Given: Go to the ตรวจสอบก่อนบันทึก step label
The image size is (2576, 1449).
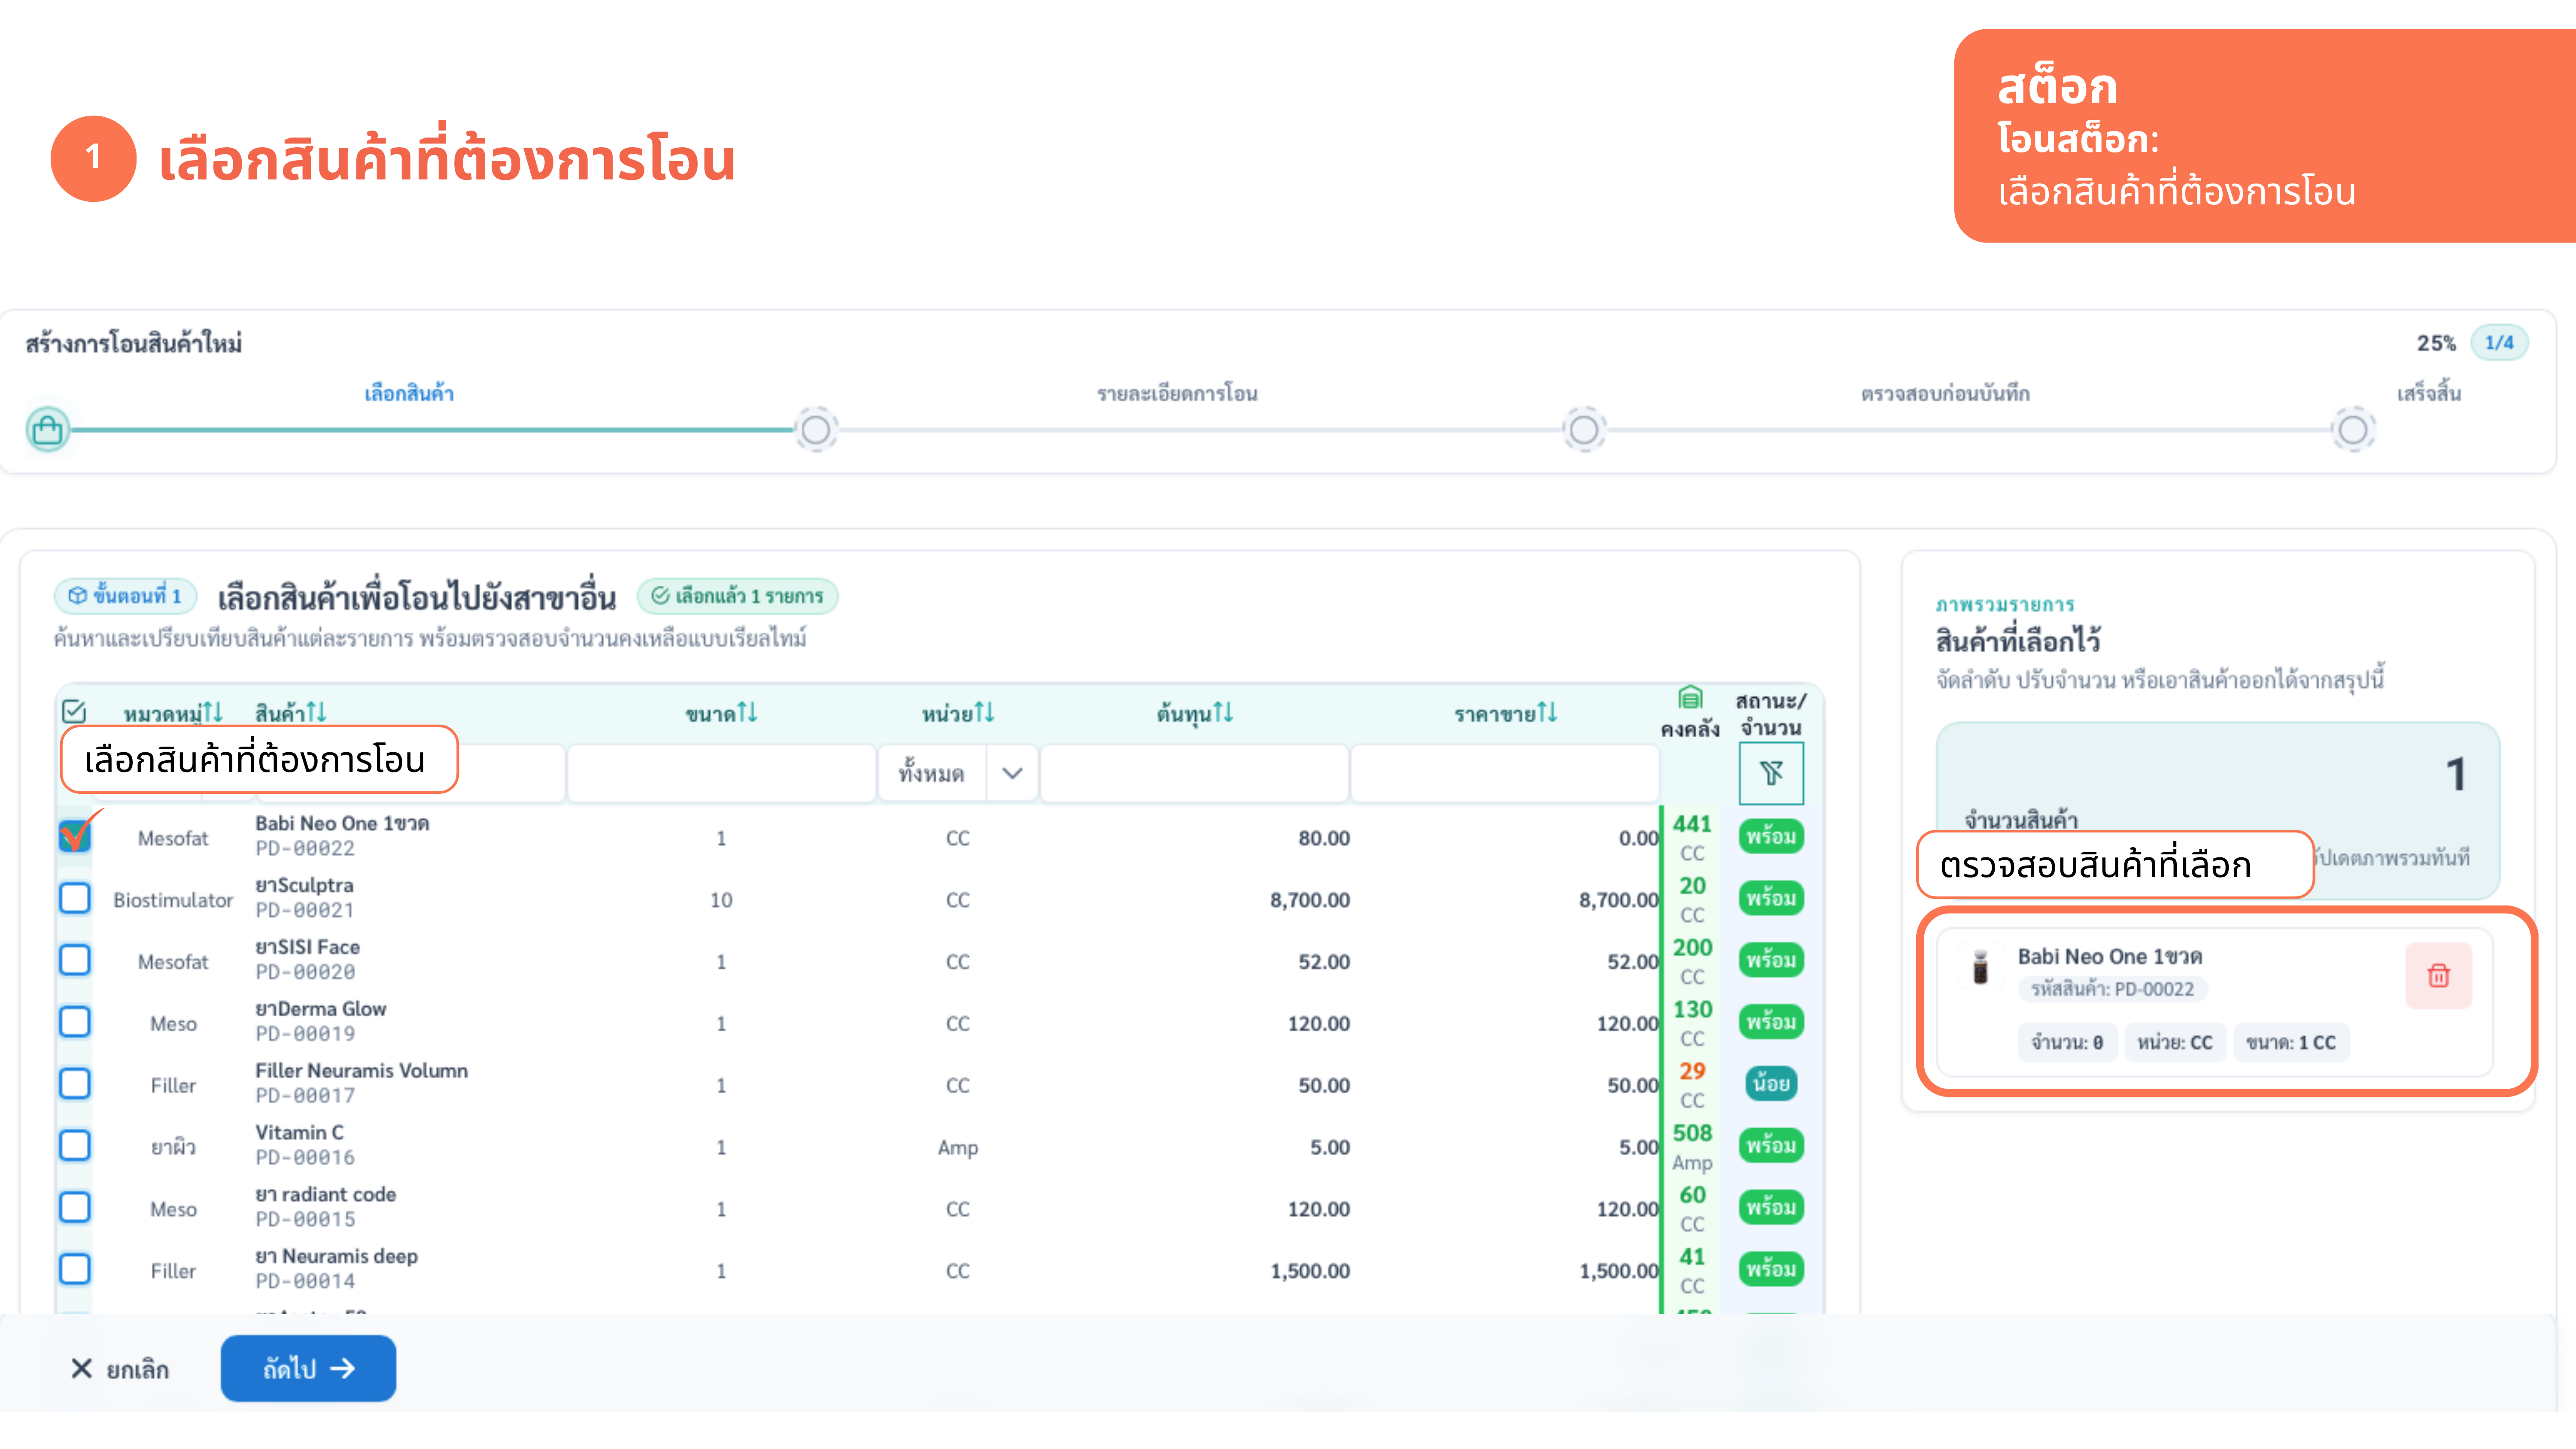Looking at the screenshot, I should click(1945, 394).
